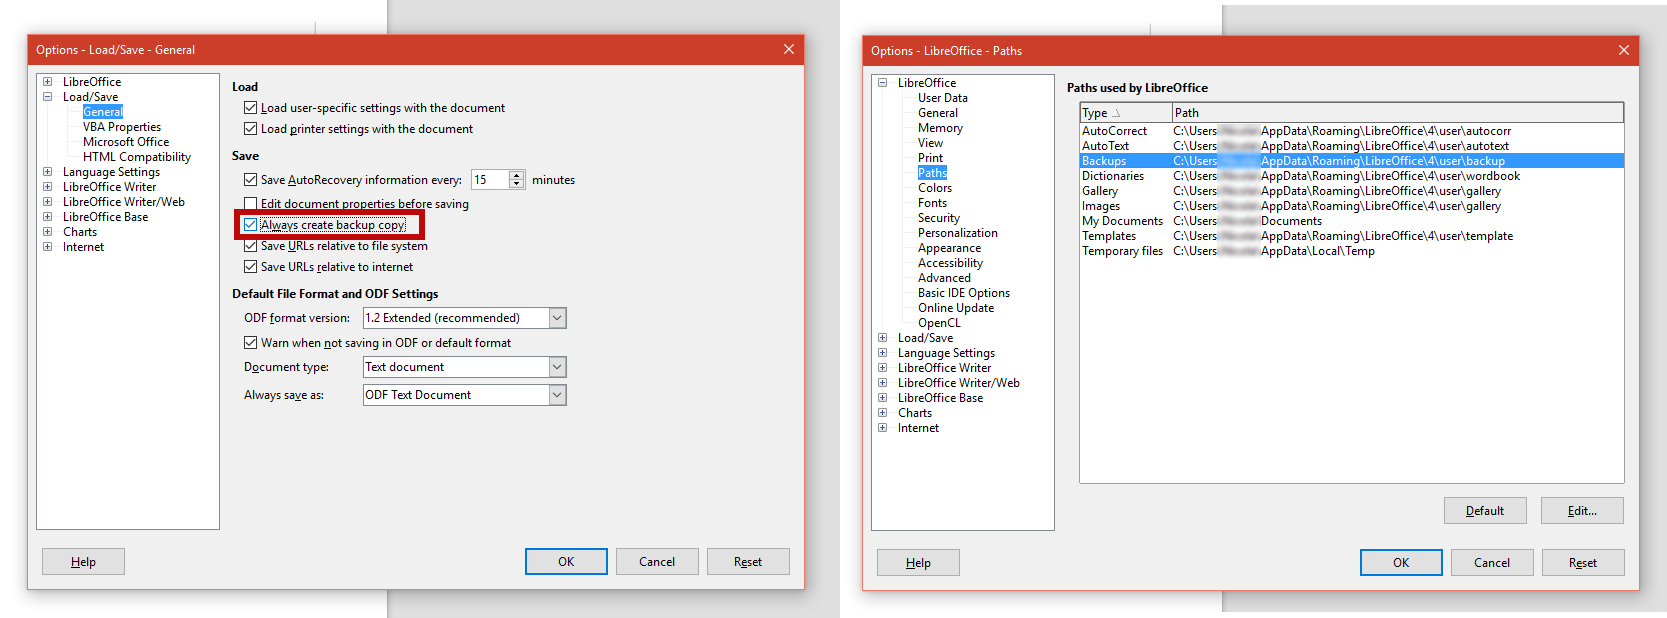Select General under Load/Save in left dialog
The width and height of the screenshot is (1667, 618).
pos(103,112)
